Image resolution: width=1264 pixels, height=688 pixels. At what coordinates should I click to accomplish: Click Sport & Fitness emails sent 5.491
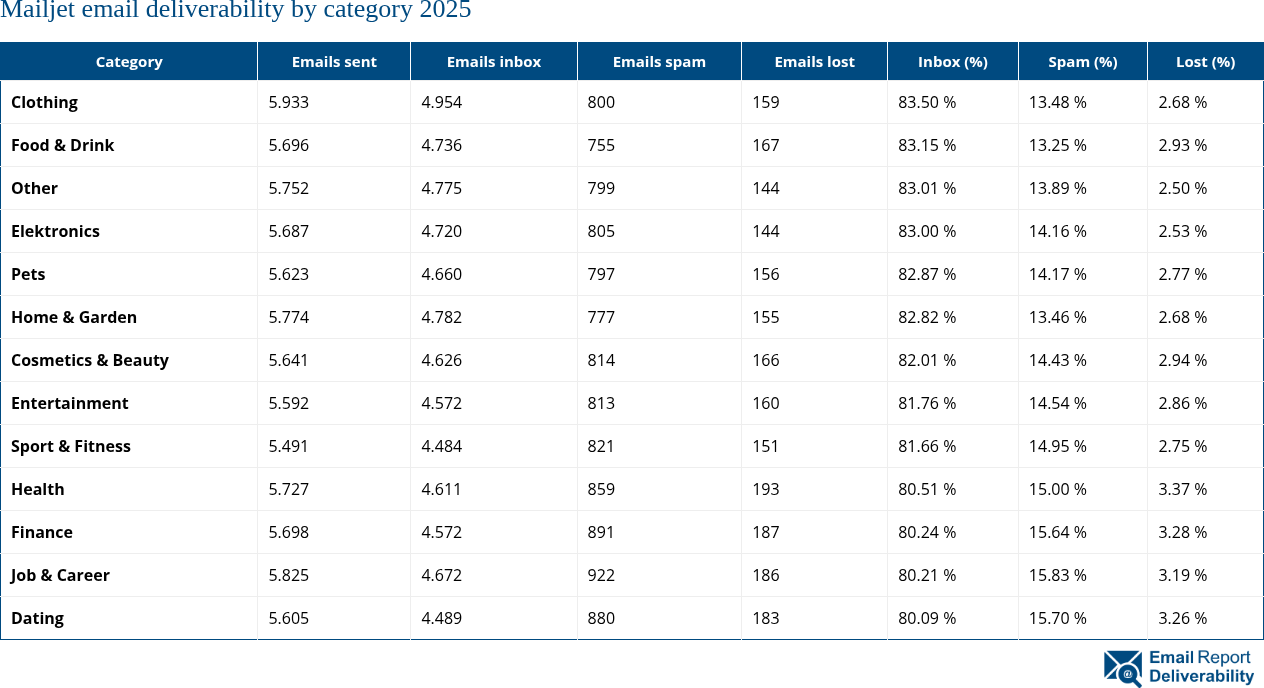click(x=289, y=446)
